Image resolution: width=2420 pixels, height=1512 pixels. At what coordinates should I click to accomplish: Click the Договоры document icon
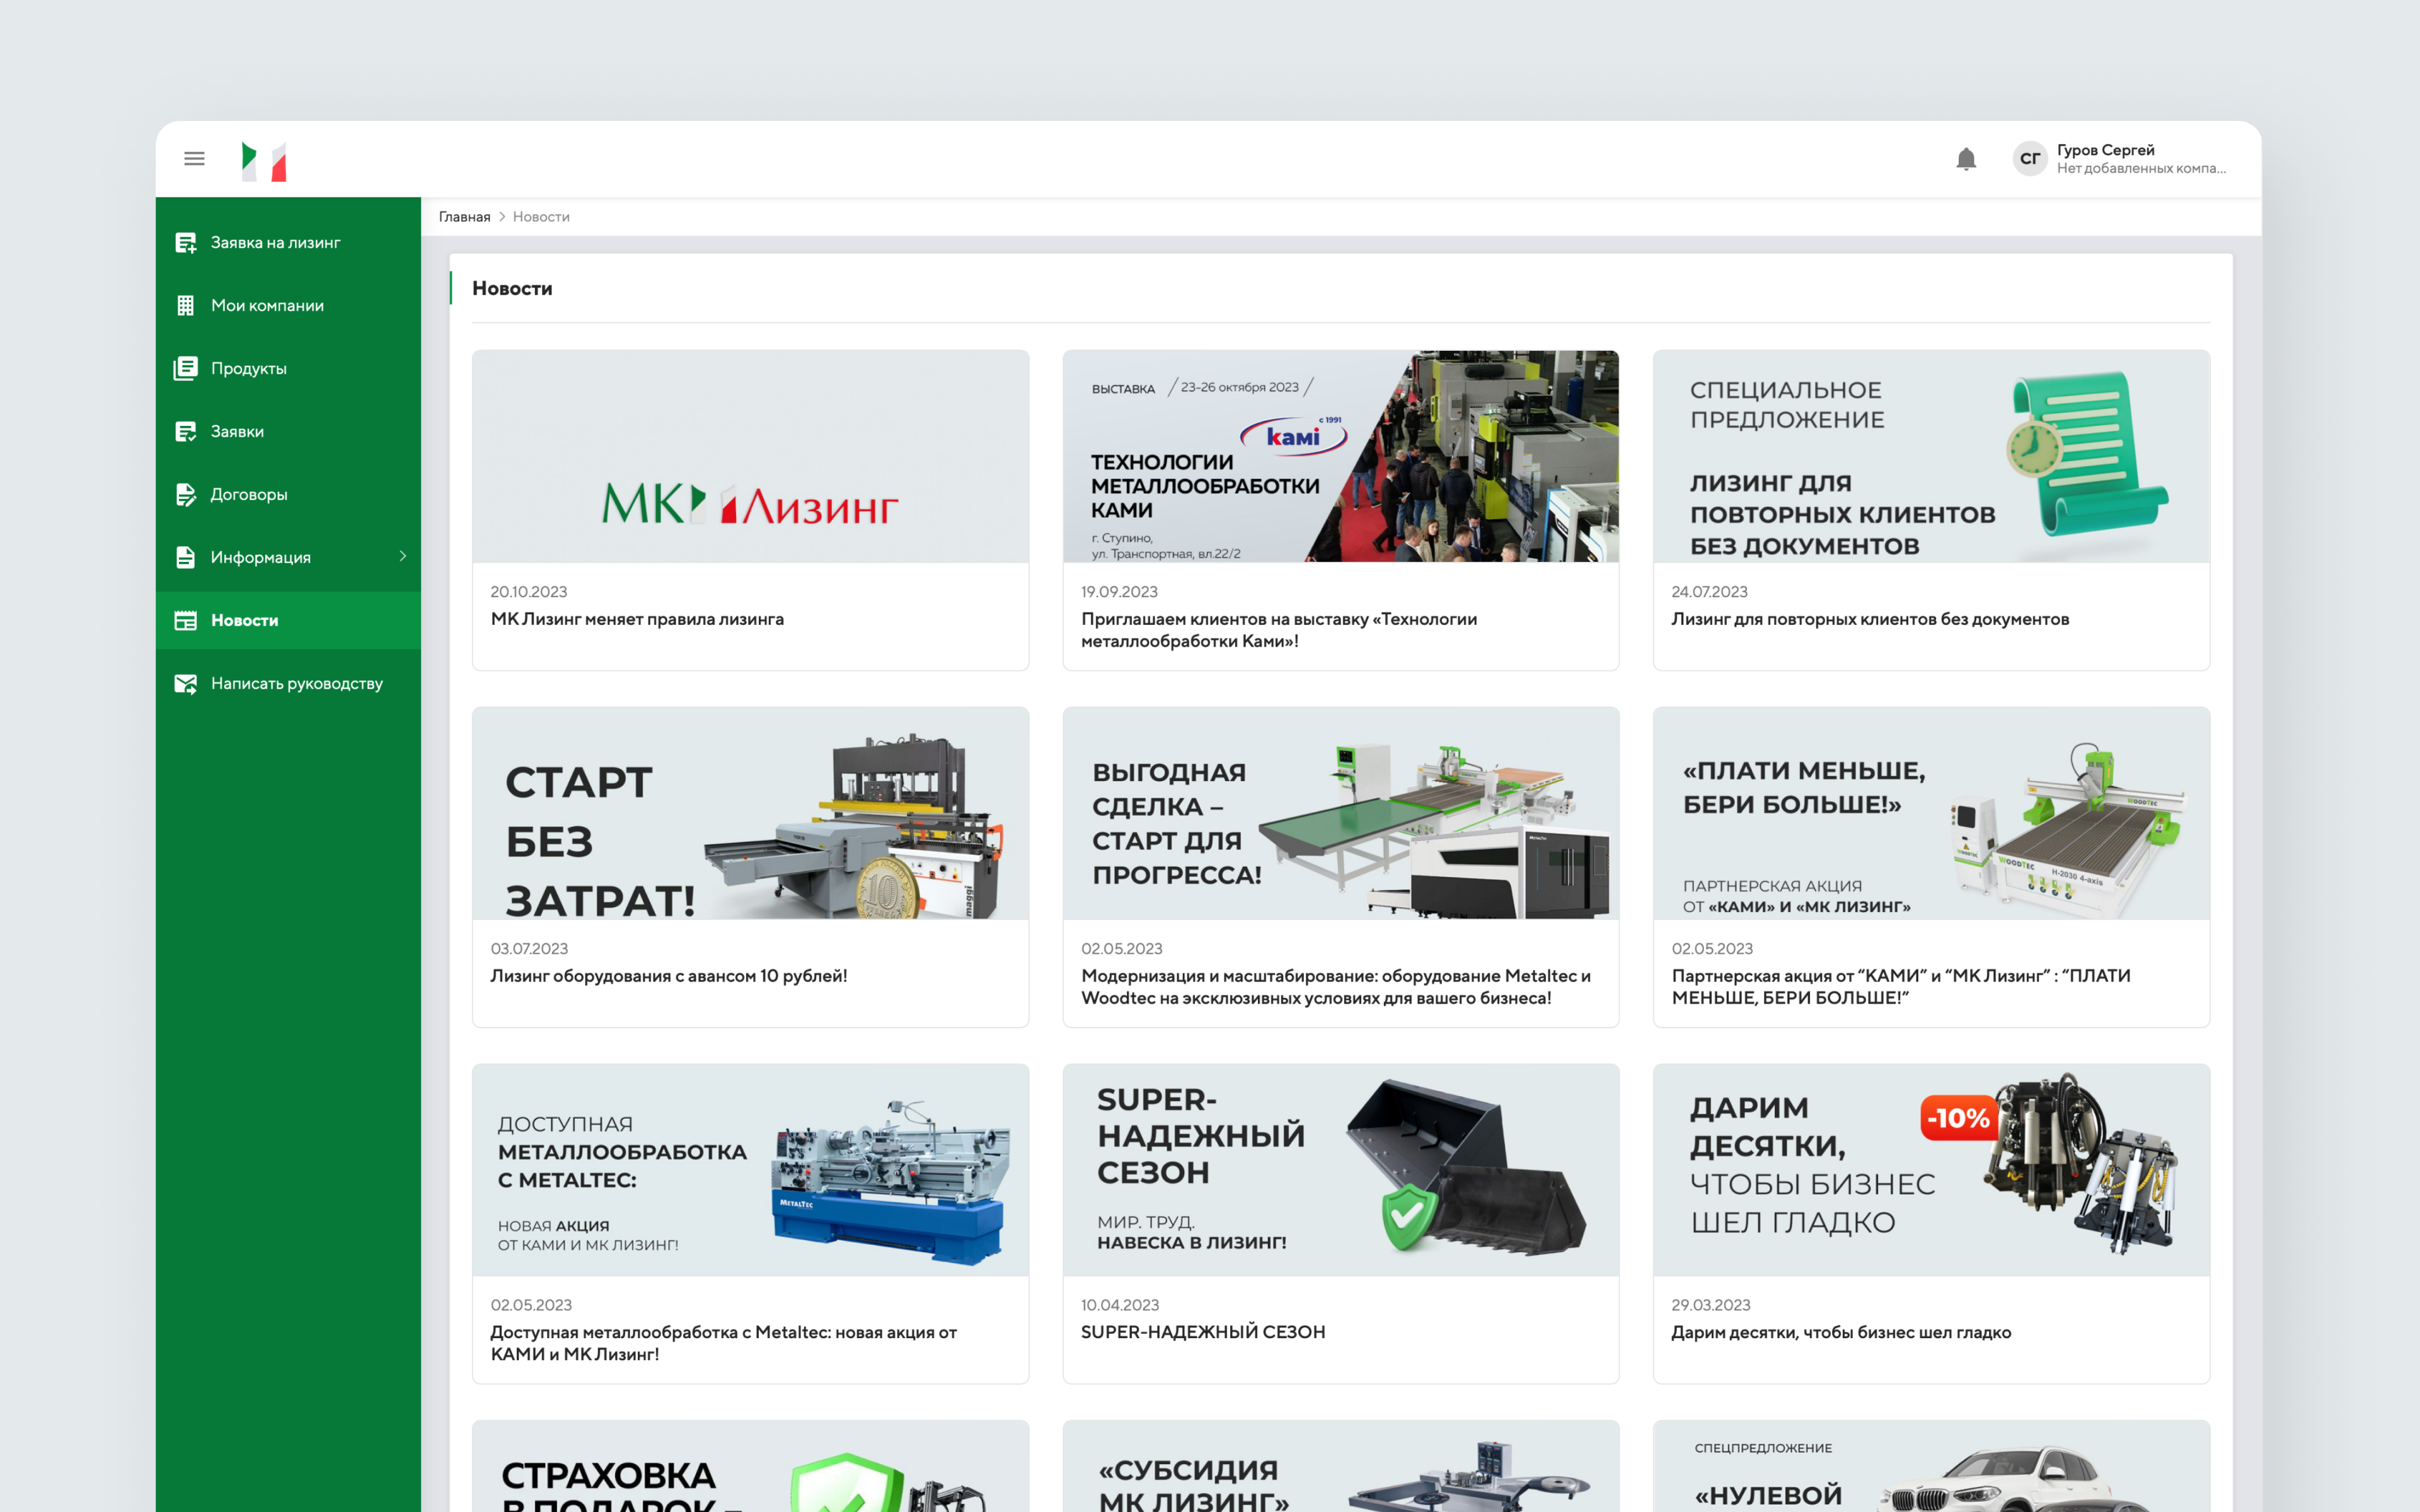[186, 495]
